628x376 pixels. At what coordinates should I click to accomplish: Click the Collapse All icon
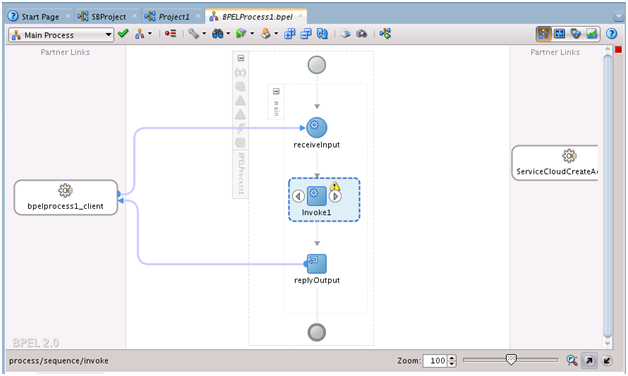306,34
